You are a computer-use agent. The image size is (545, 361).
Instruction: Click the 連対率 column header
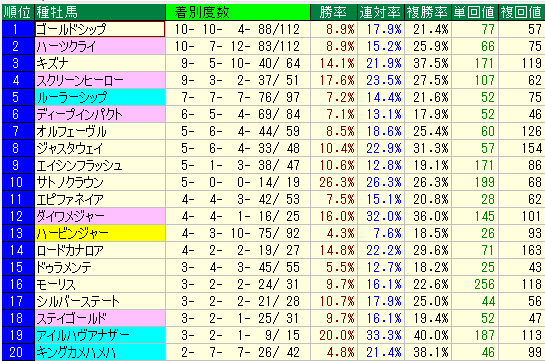coord(381,13)
